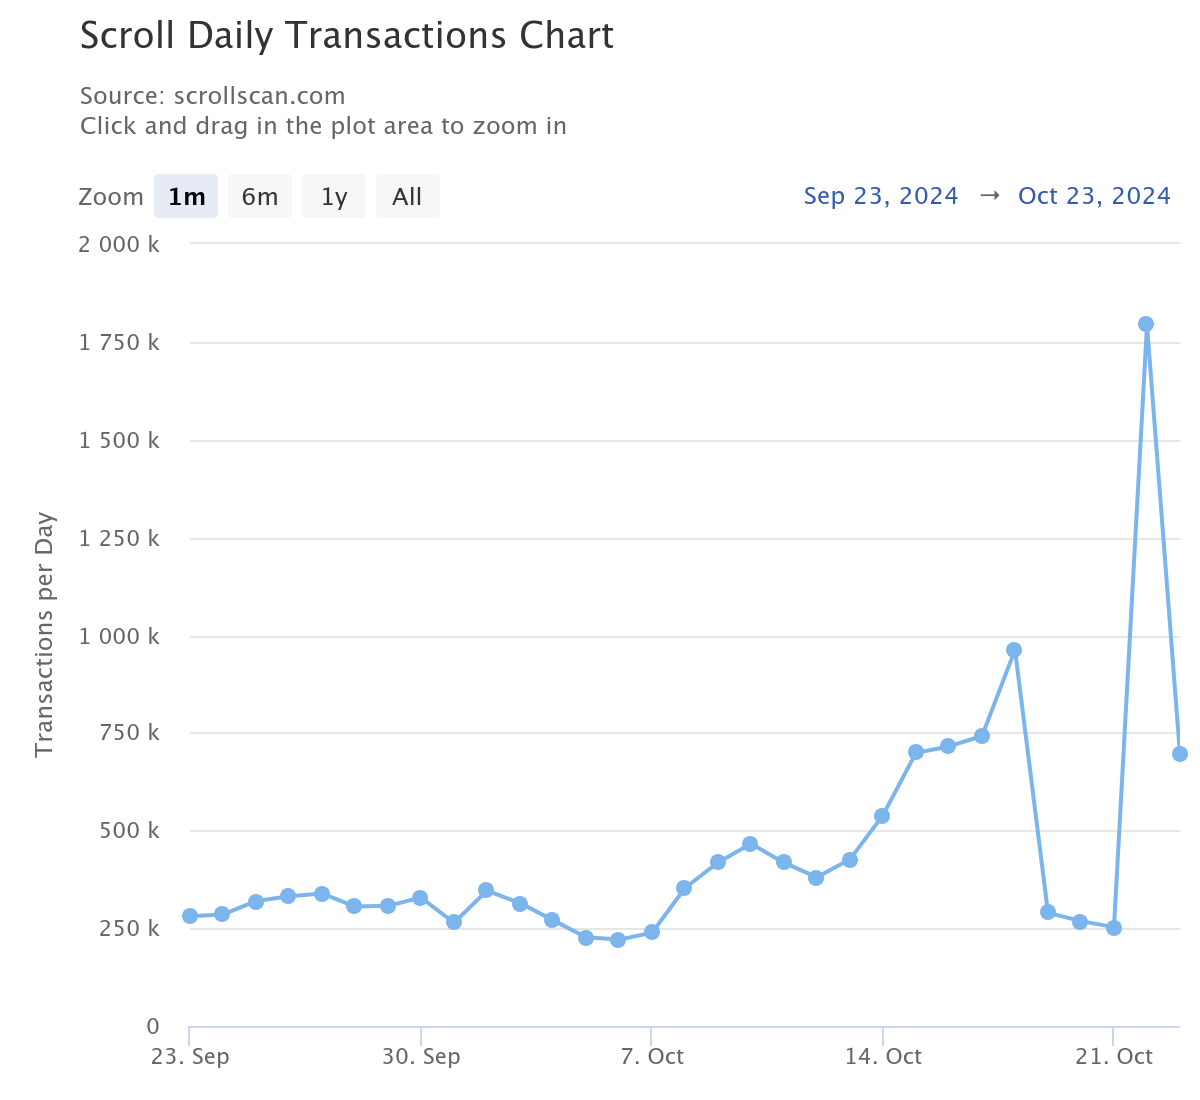Image resolution: width=1200 pixels, height=1100 pixels.
Task: Click the 30. Sep axis label
Action: click(x=422, y=1056)
